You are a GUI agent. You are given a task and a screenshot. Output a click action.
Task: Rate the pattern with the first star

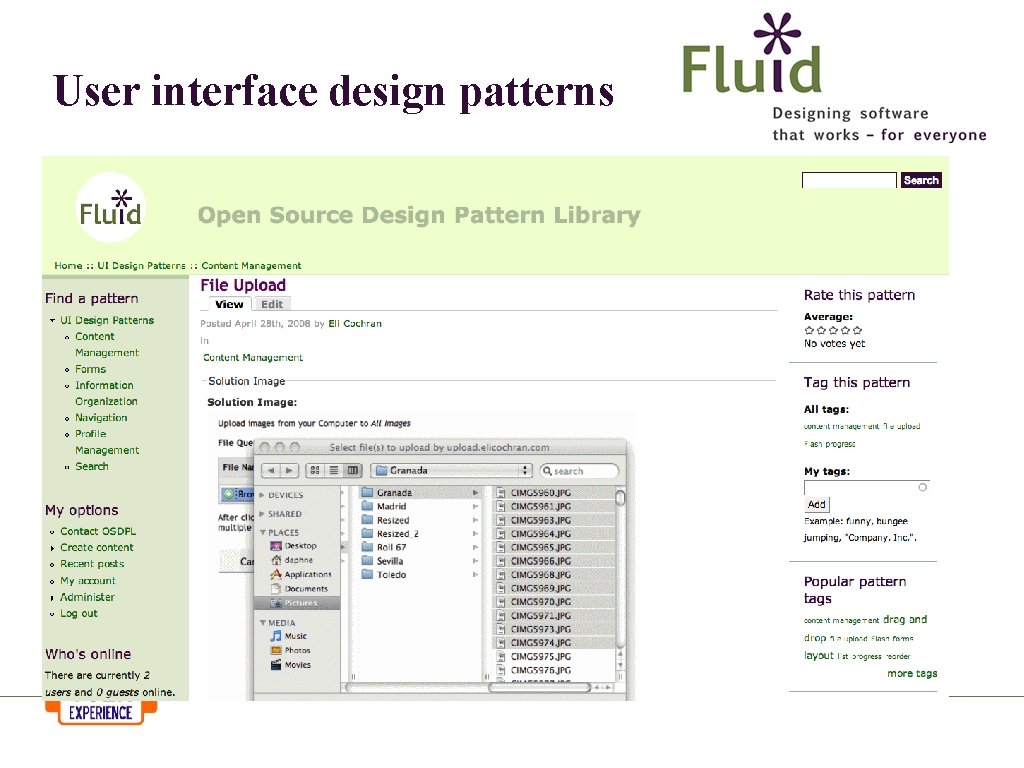click(809, 330)
